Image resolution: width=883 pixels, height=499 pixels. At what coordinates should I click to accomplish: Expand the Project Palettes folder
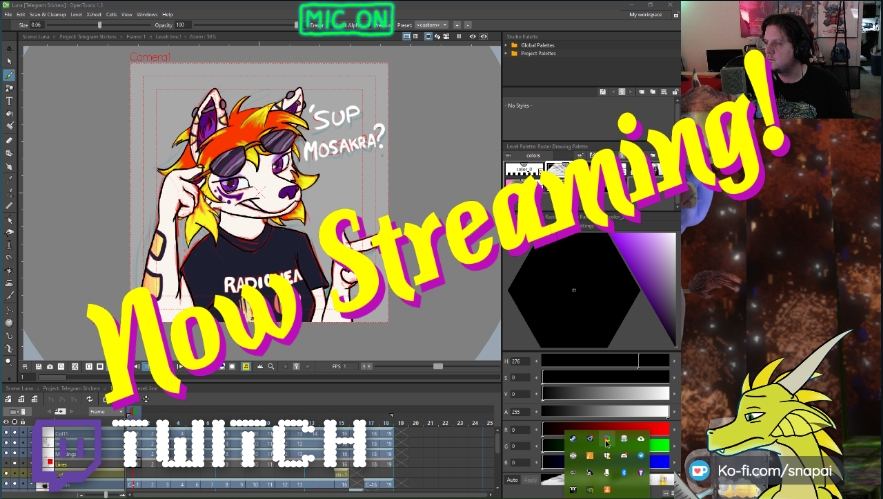point(506,54)
